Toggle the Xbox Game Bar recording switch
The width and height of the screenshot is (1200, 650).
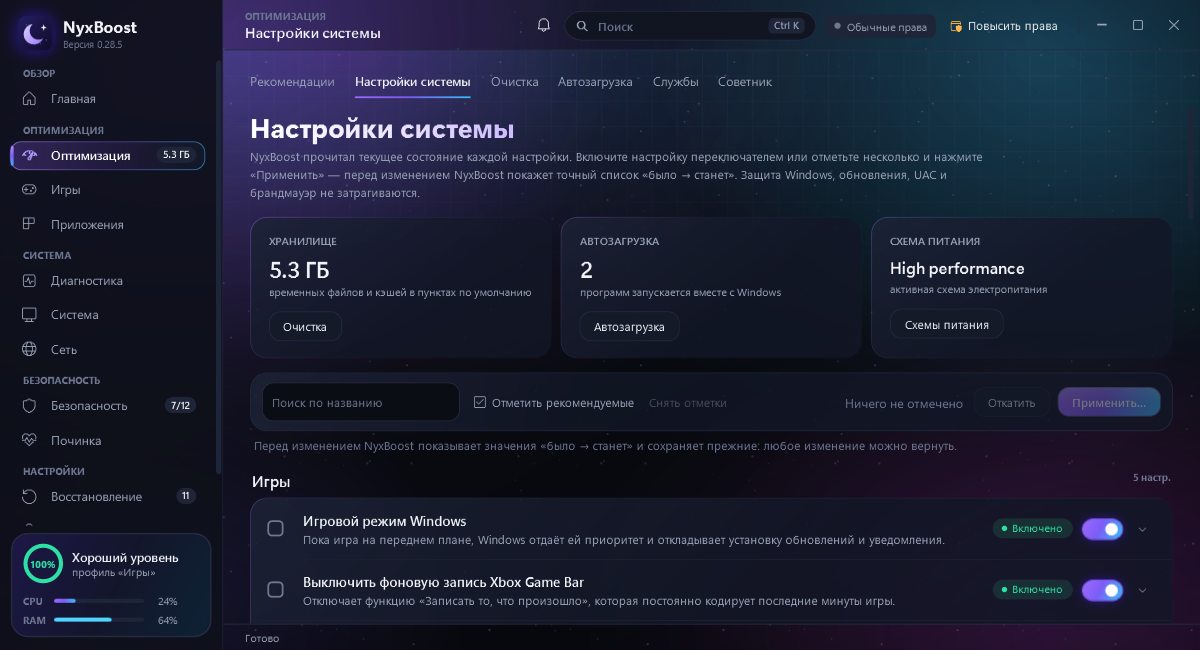pos(1102,590)
